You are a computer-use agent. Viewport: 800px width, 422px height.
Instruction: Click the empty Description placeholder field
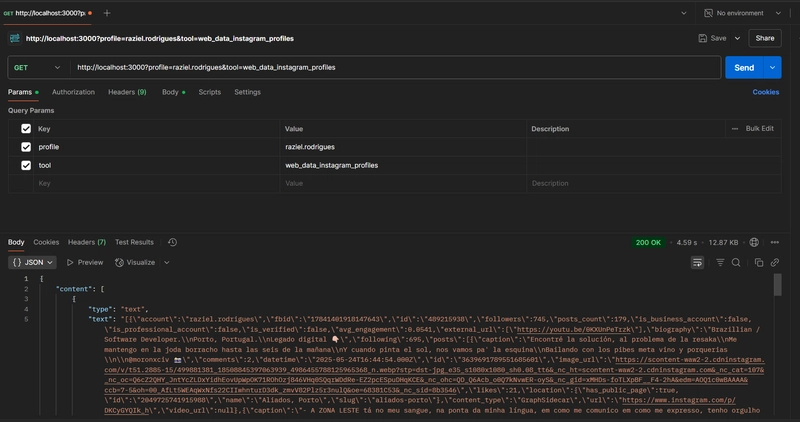point(654,184)
